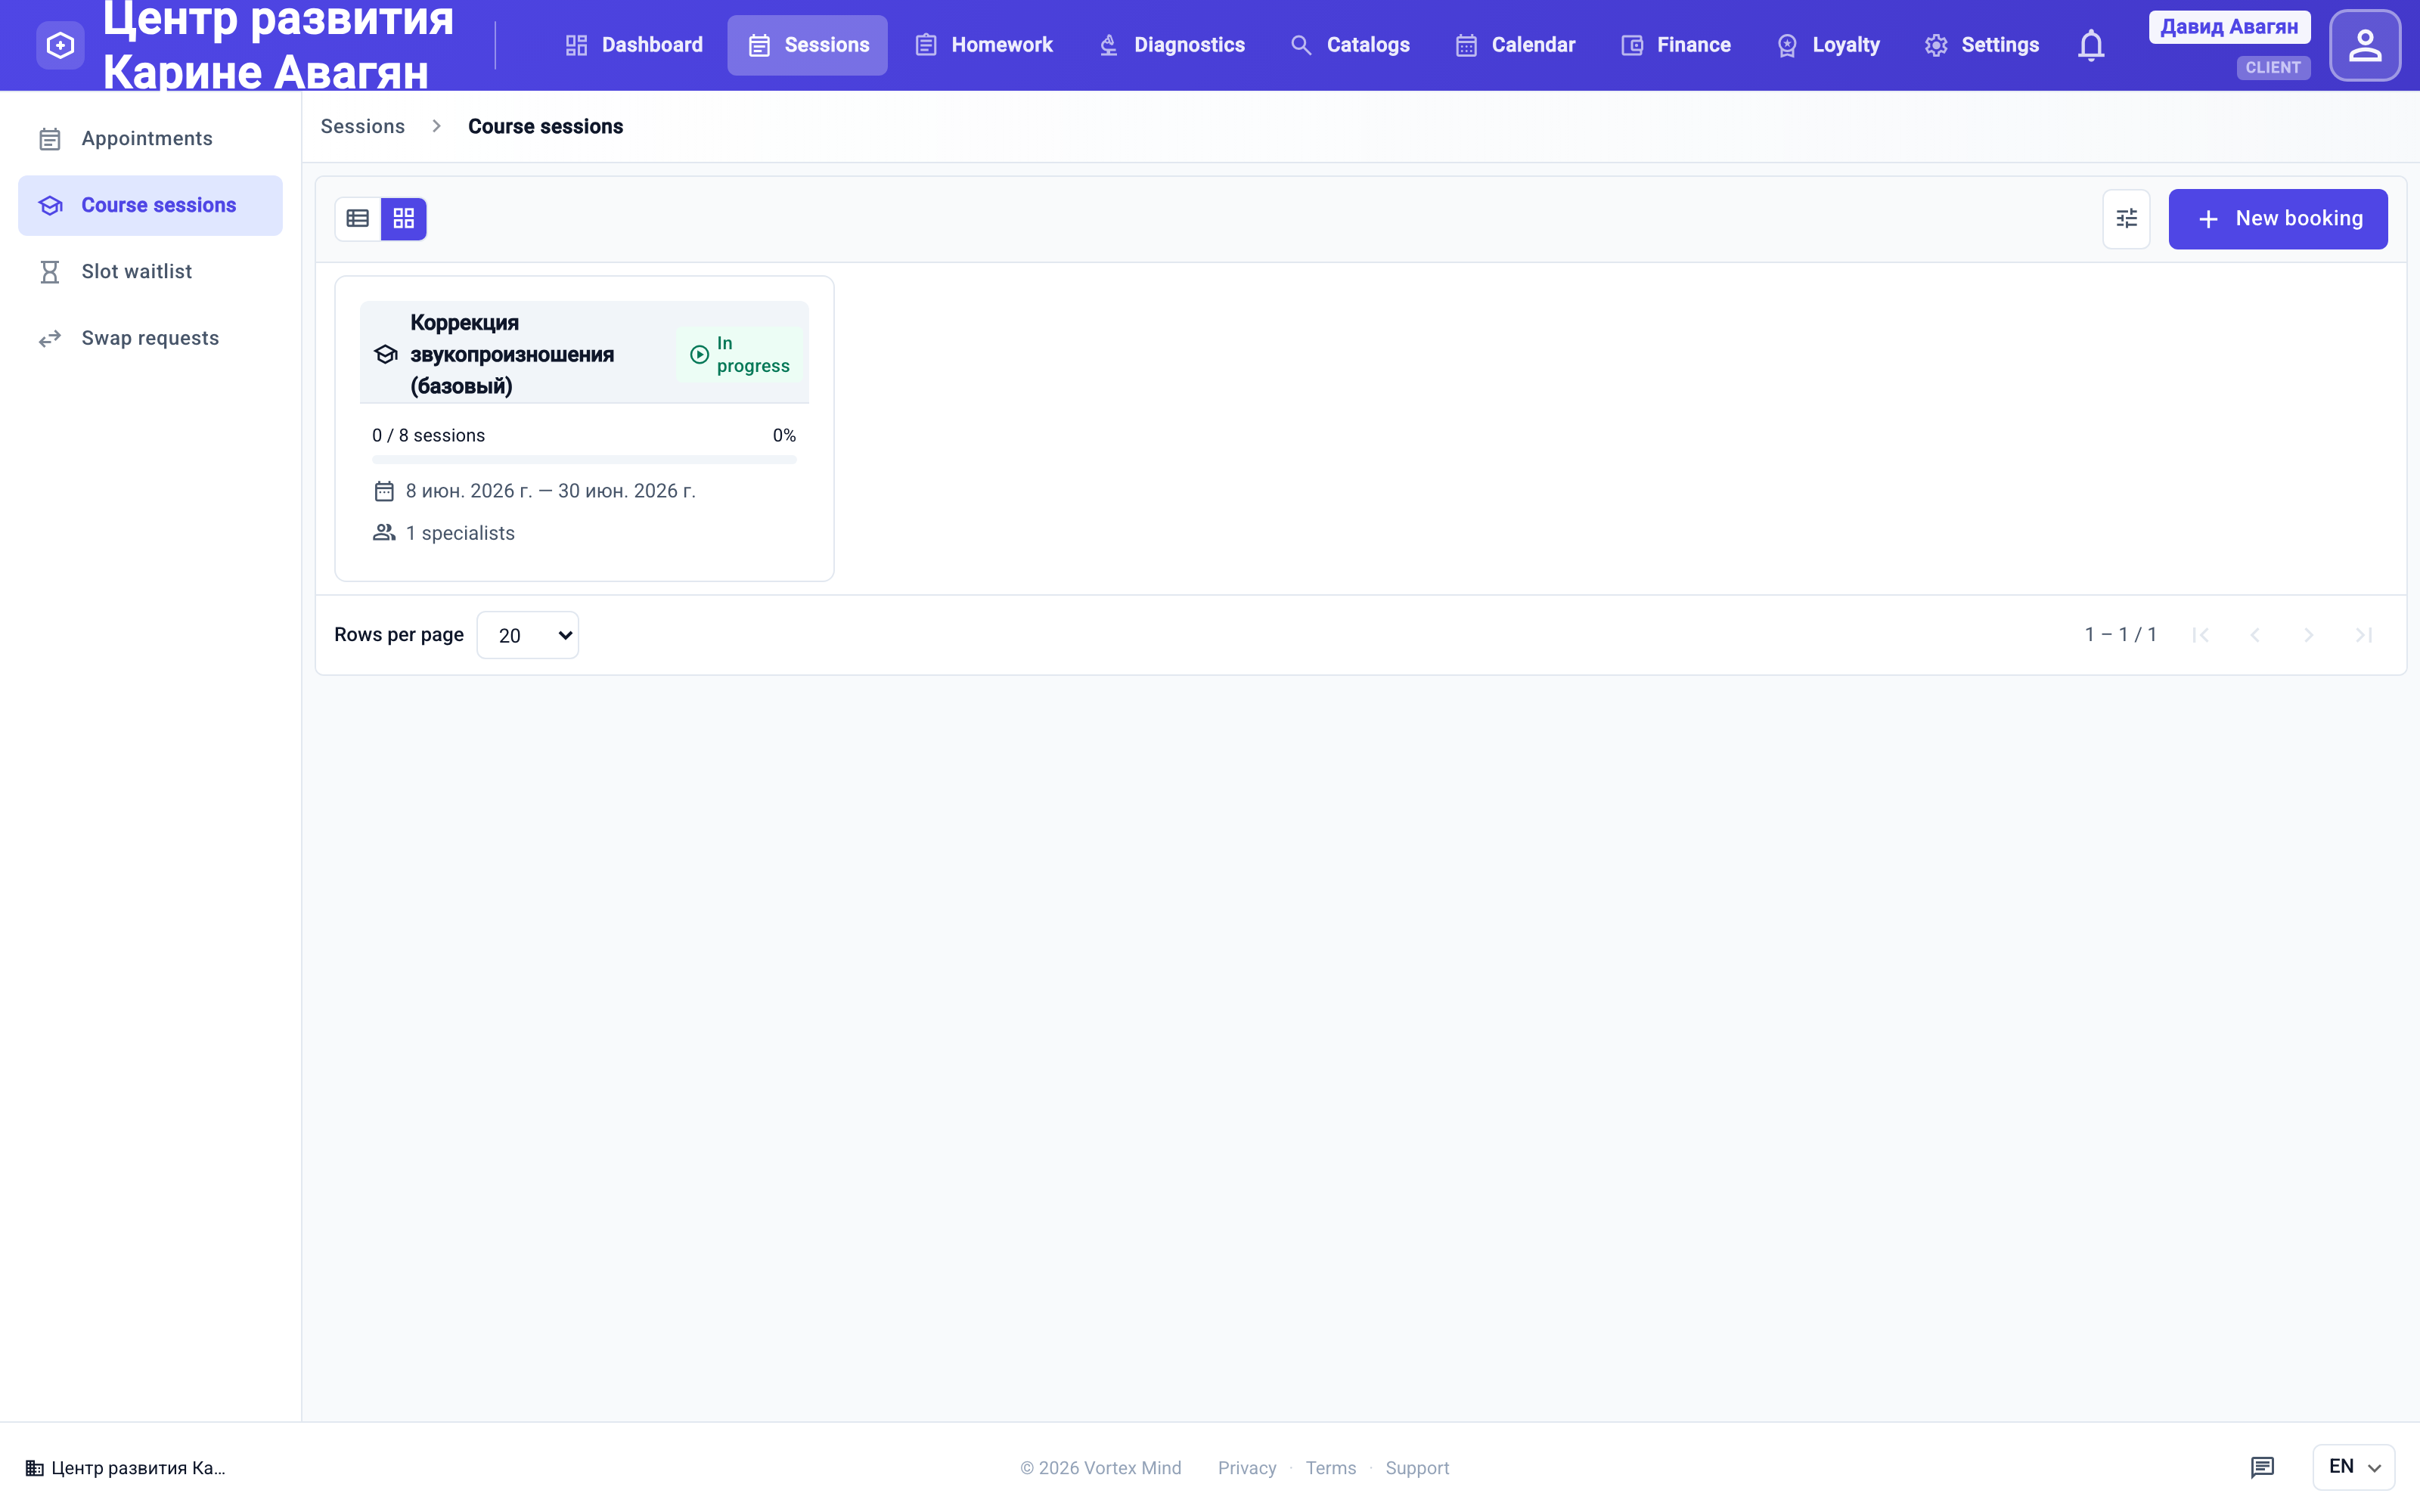Screen dimensions: 2420x1512
Task: Click the center logo icon in header
Action: click(x=60, y=45)
